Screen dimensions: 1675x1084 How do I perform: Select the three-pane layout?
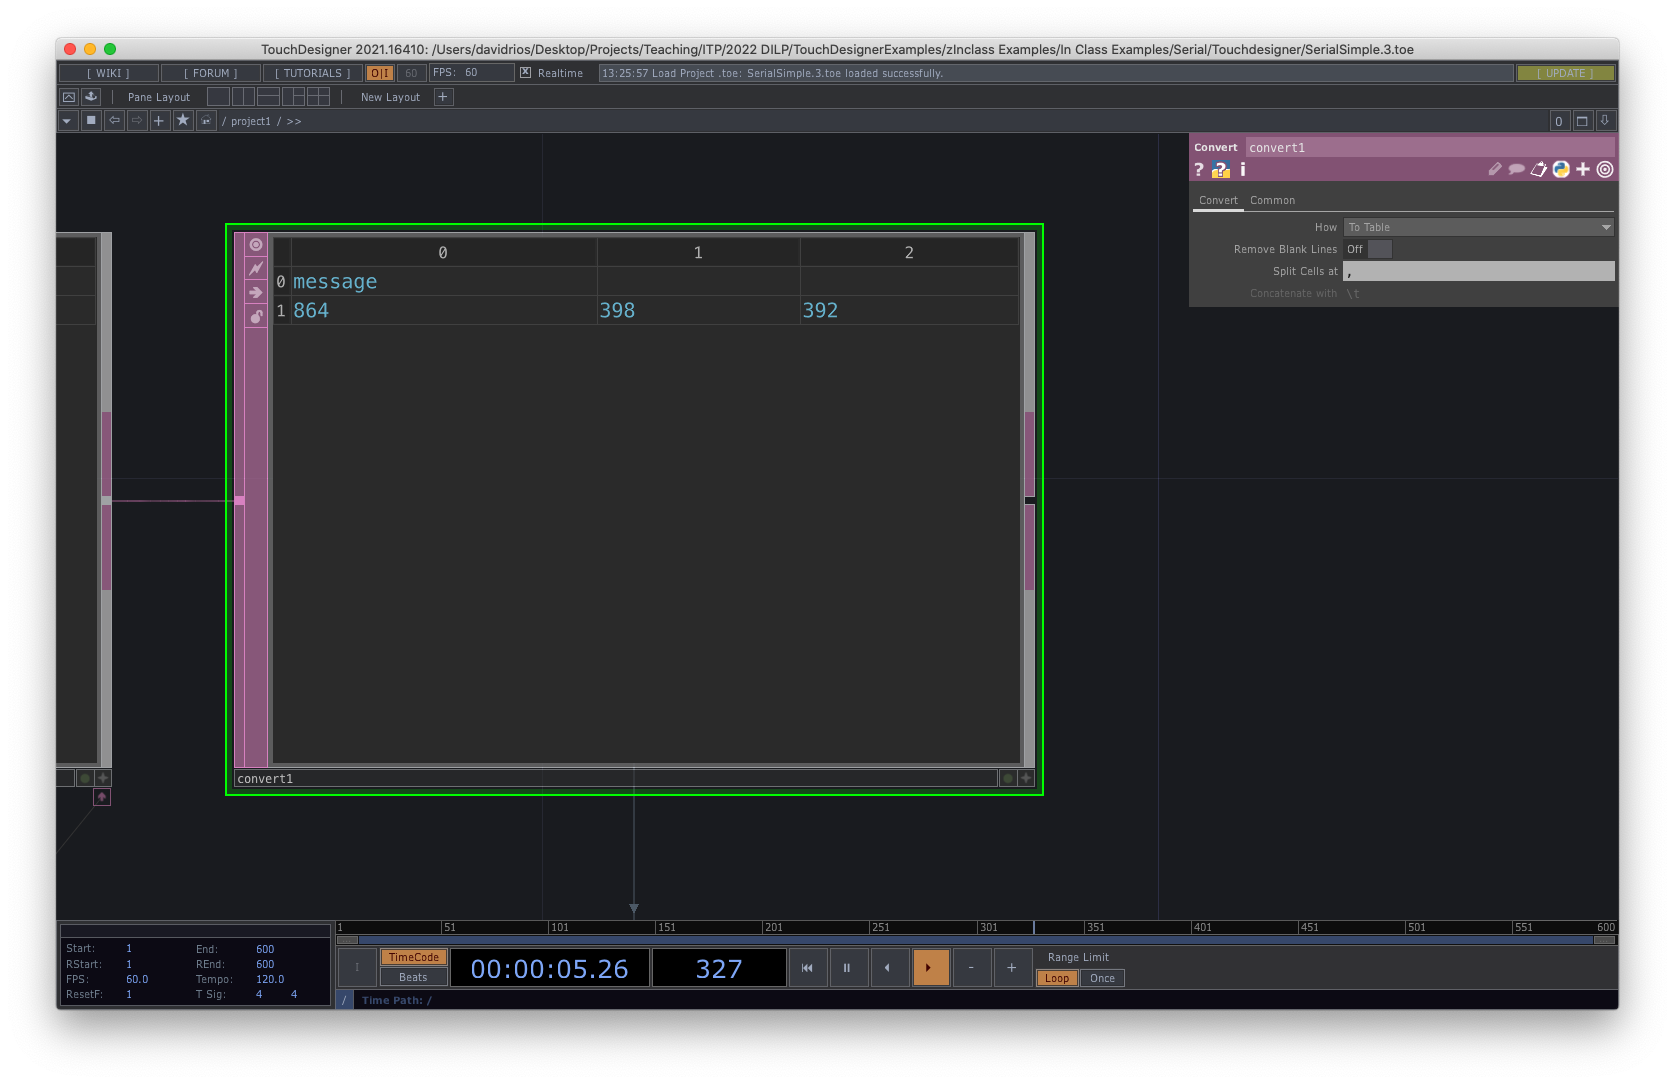(x=293, y=97)
